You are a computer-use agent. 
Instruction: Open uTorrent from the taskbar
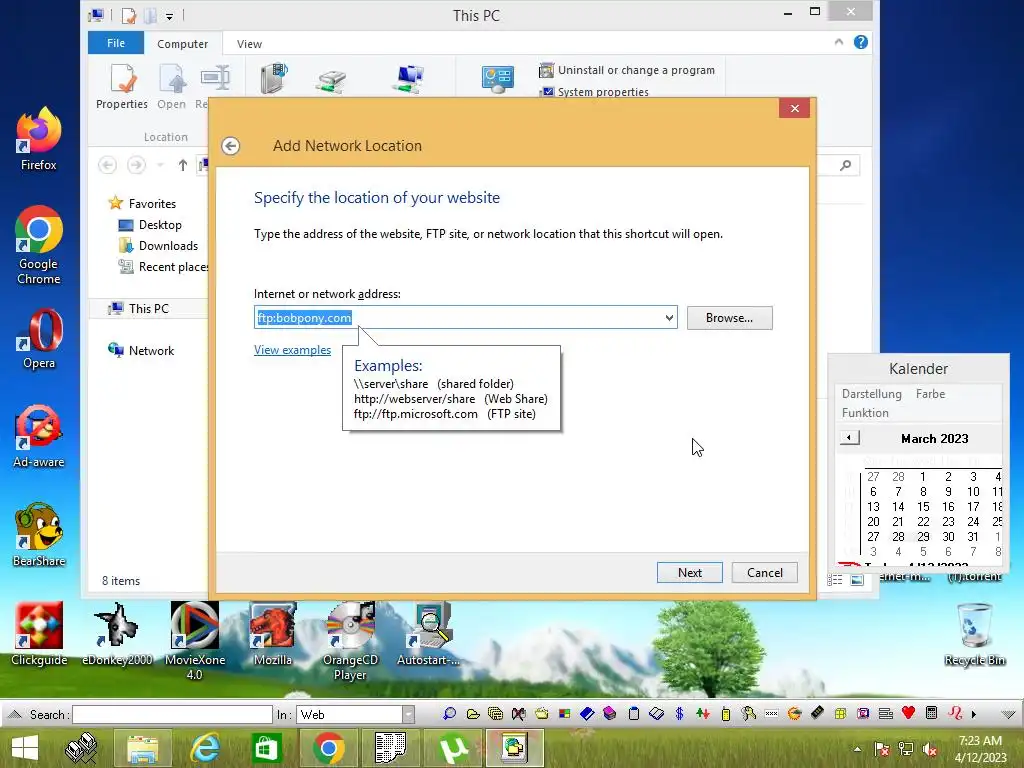coord(453,748)
